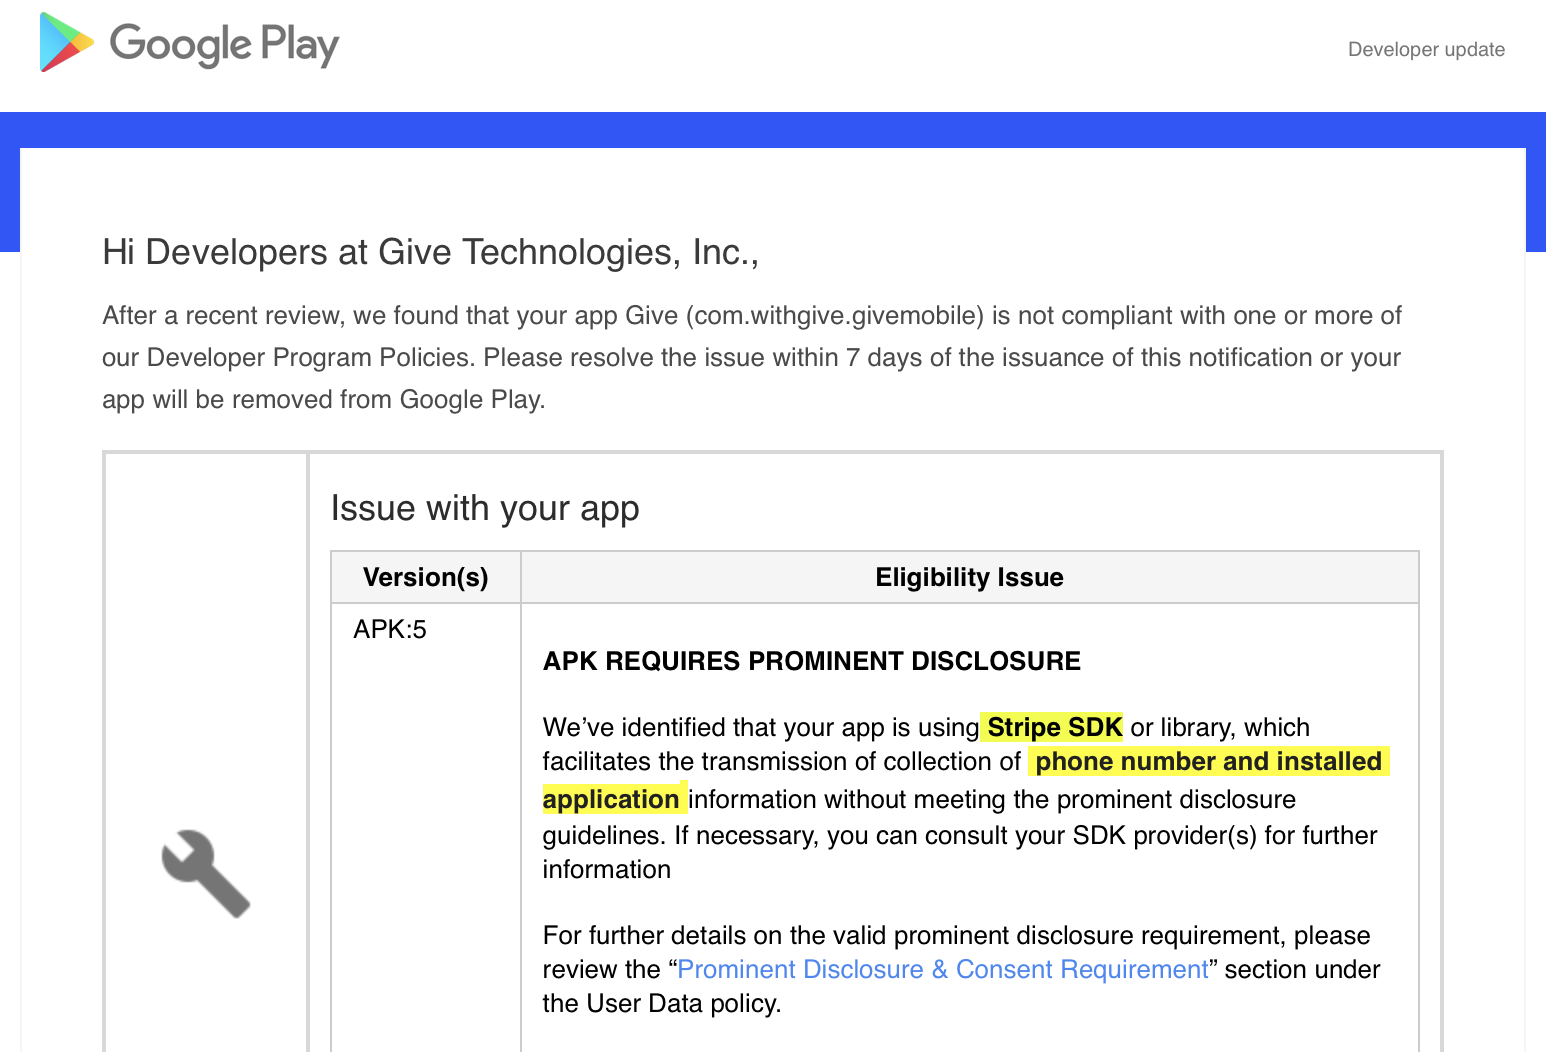The image size is (1552, 1052).
Task: Click the APK:5 version cell
Action: [x=388, y=629]
